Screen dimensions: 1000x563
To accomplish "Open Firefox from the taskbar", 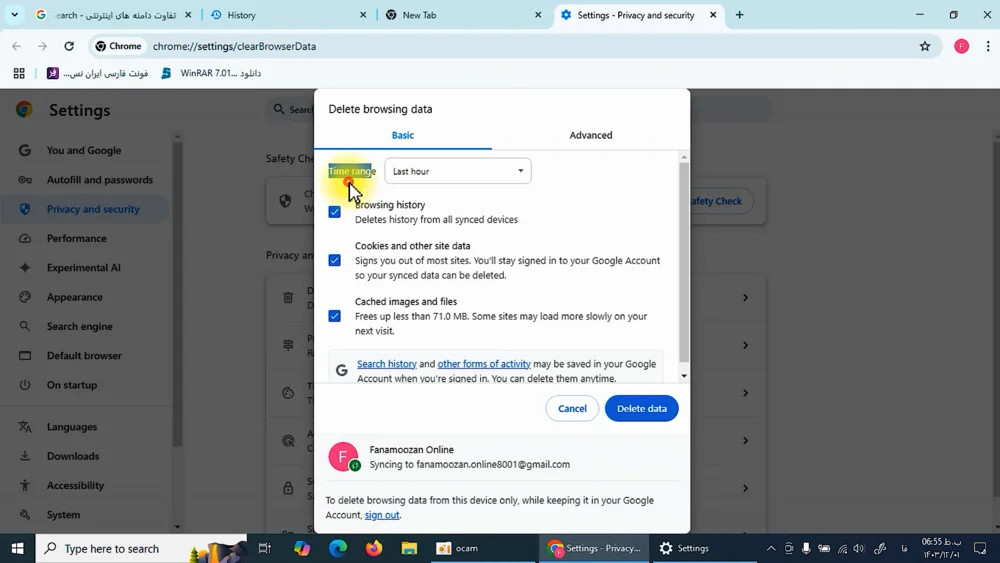I will pyautogui.click(x=374, y=548).
